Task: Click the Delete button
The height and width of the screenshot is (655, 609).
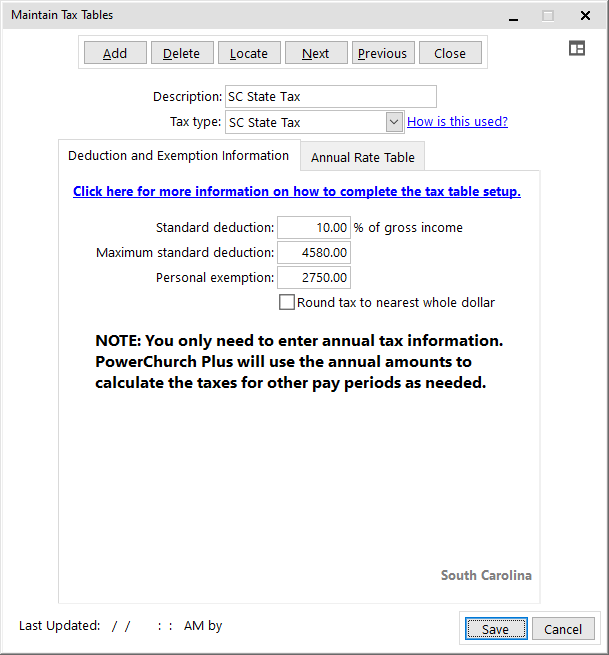Action: coord(181,53)
